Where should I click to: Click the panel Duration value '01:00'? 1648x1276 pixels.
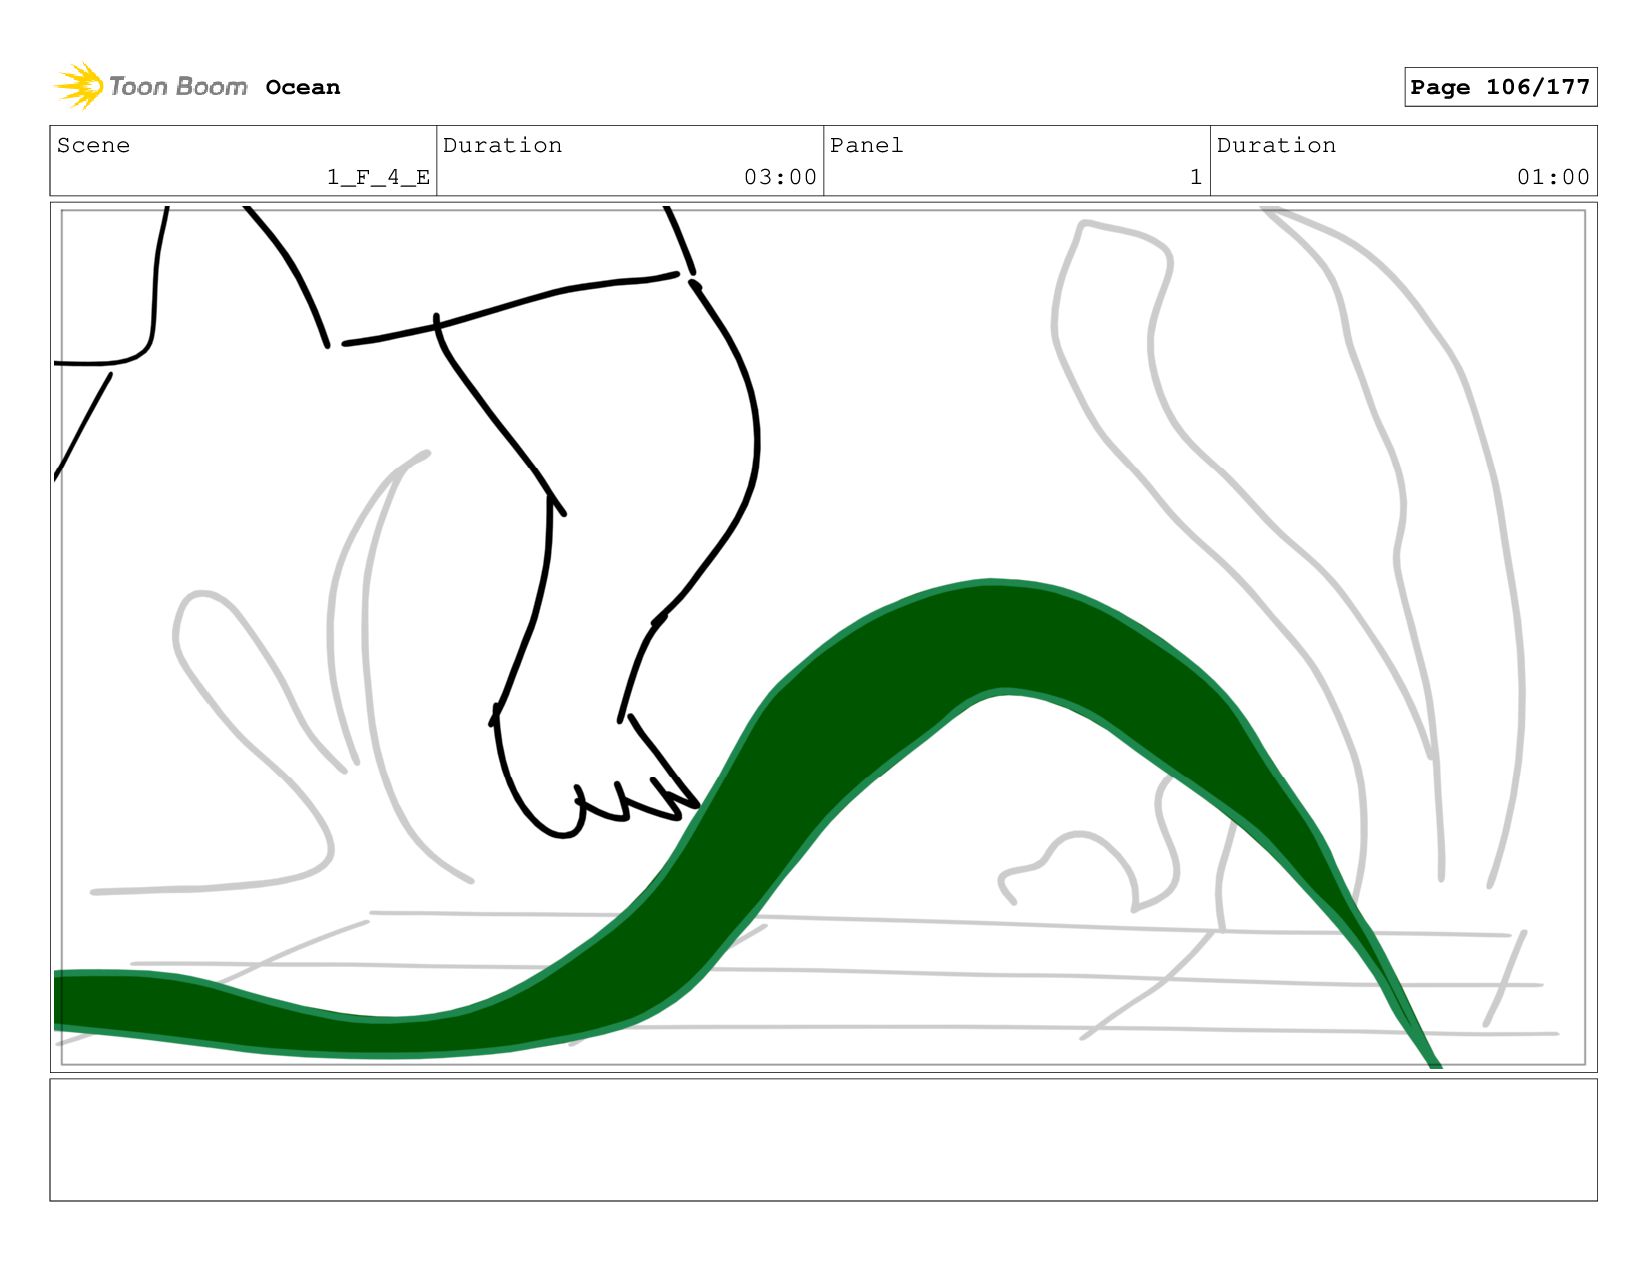coord(1553,177)
